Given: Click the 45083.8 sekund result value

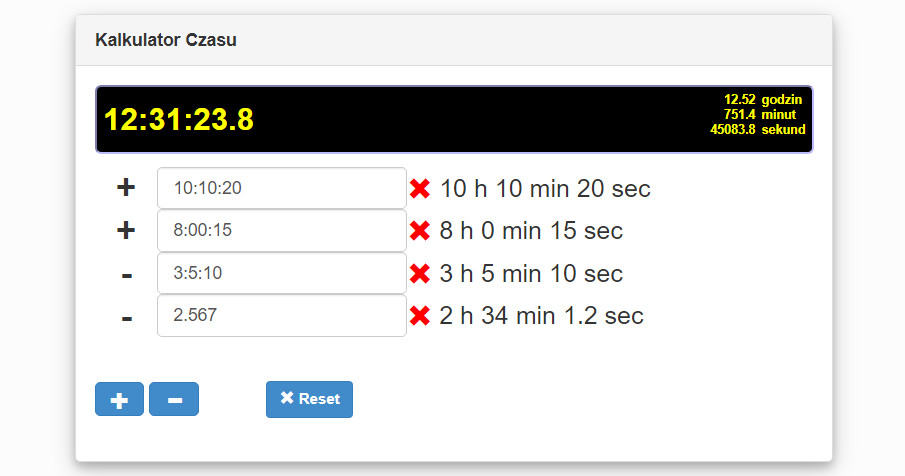Looking at the screenshot, I should (x=758, y=129).
